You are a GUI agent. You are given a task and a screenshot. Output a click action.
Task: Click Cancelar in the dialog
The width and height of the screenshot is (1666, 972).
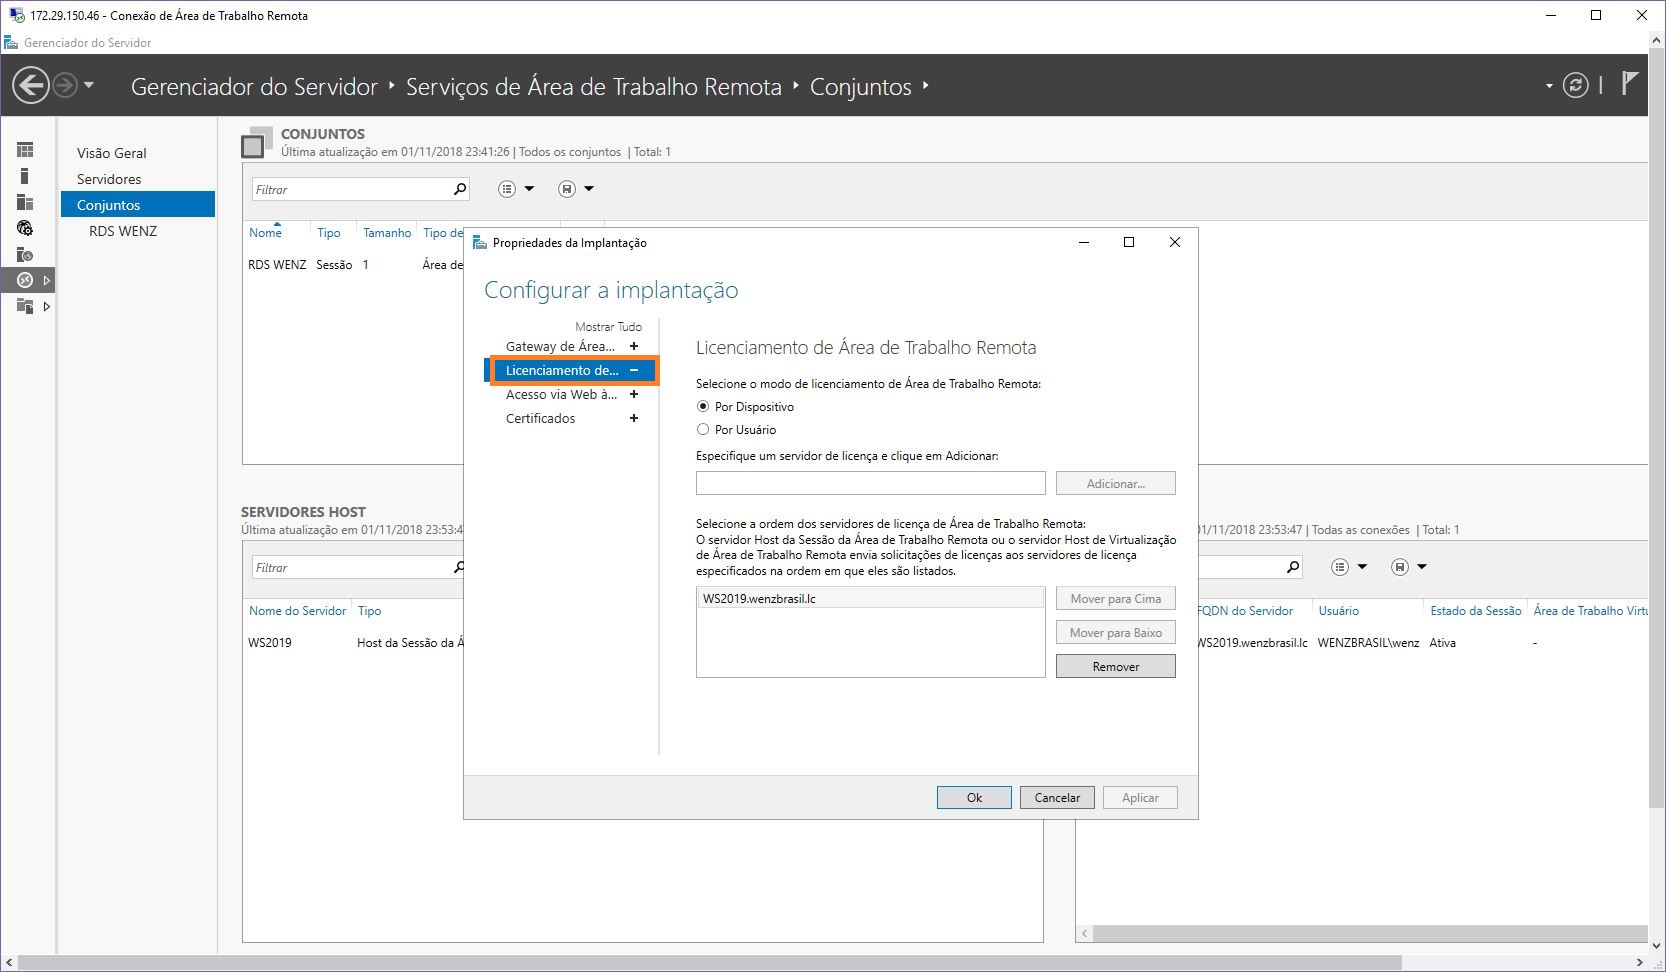(1057, 798)
